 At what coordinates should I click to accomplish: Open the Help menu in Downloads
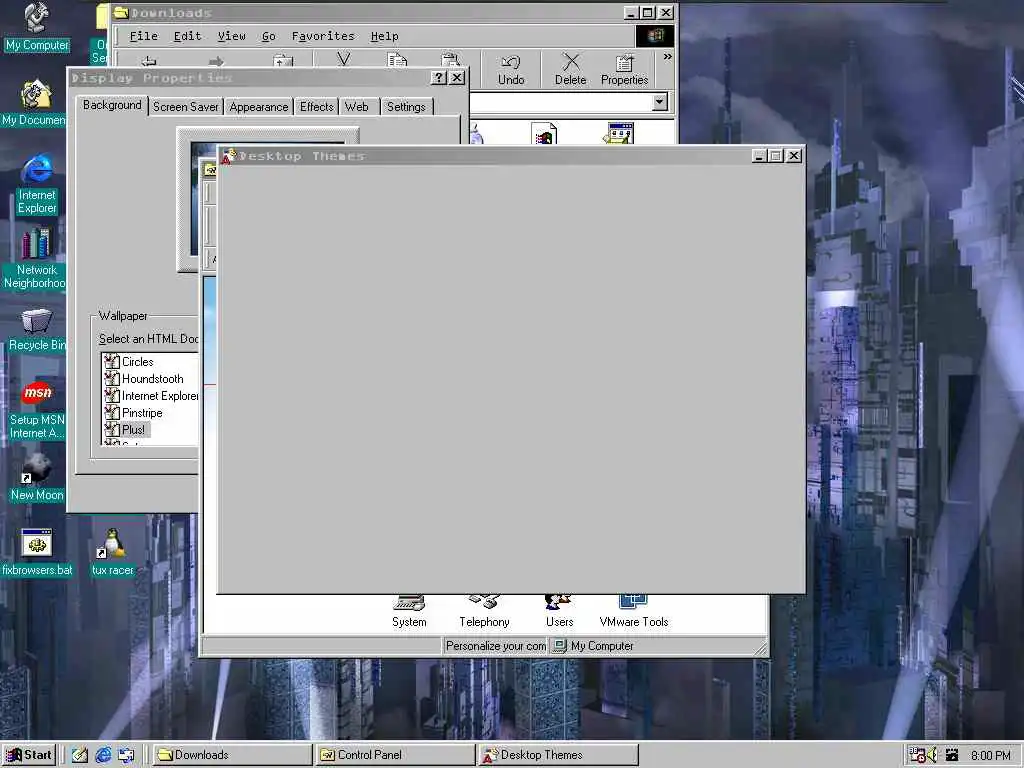pos(384,36)
